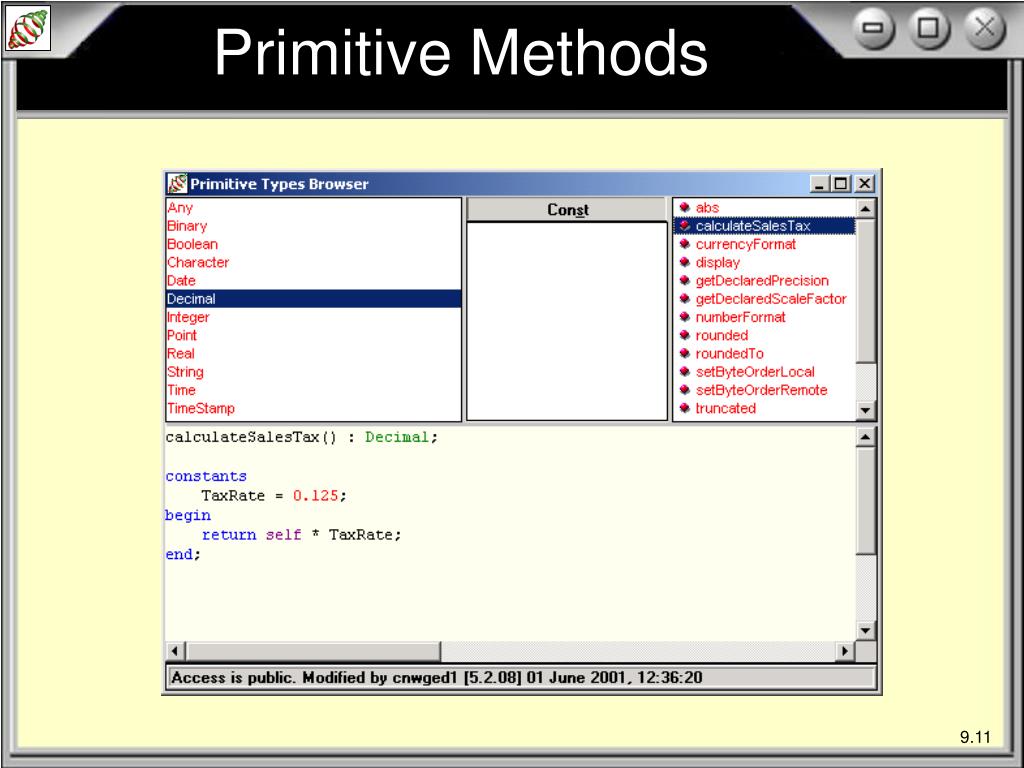Open the abs method name
Screen dimensions: 1024x768
point(707,208)
